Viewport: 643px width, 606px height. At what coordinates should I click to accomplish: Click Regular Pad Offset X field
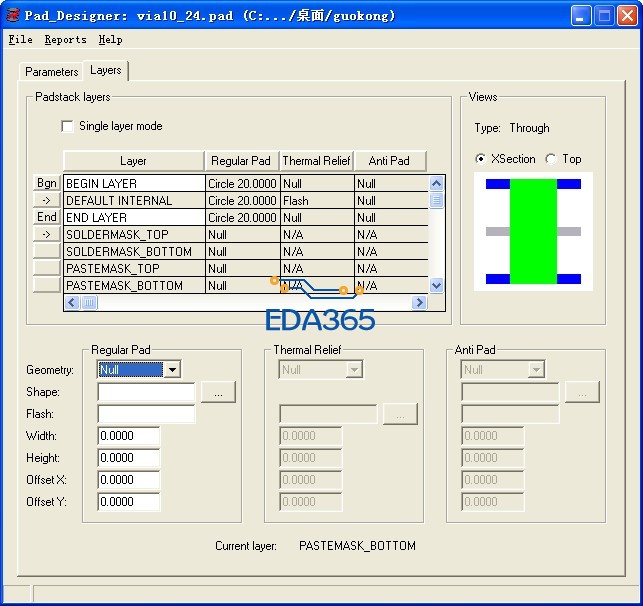[129, 480]
